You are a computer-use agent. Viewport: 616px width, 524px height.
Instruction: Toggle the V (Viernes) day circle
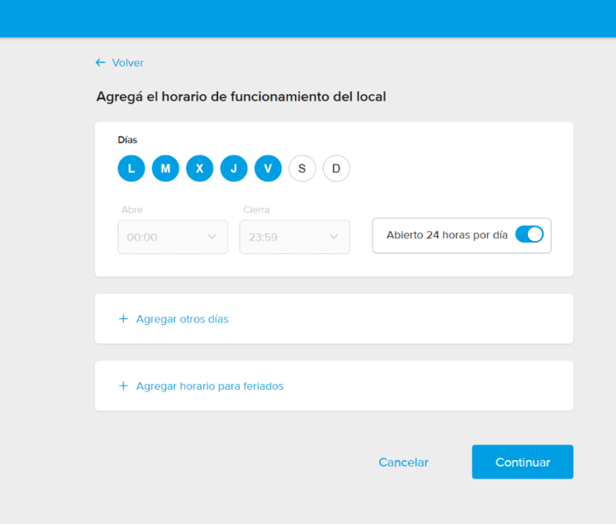coord(268,169)
